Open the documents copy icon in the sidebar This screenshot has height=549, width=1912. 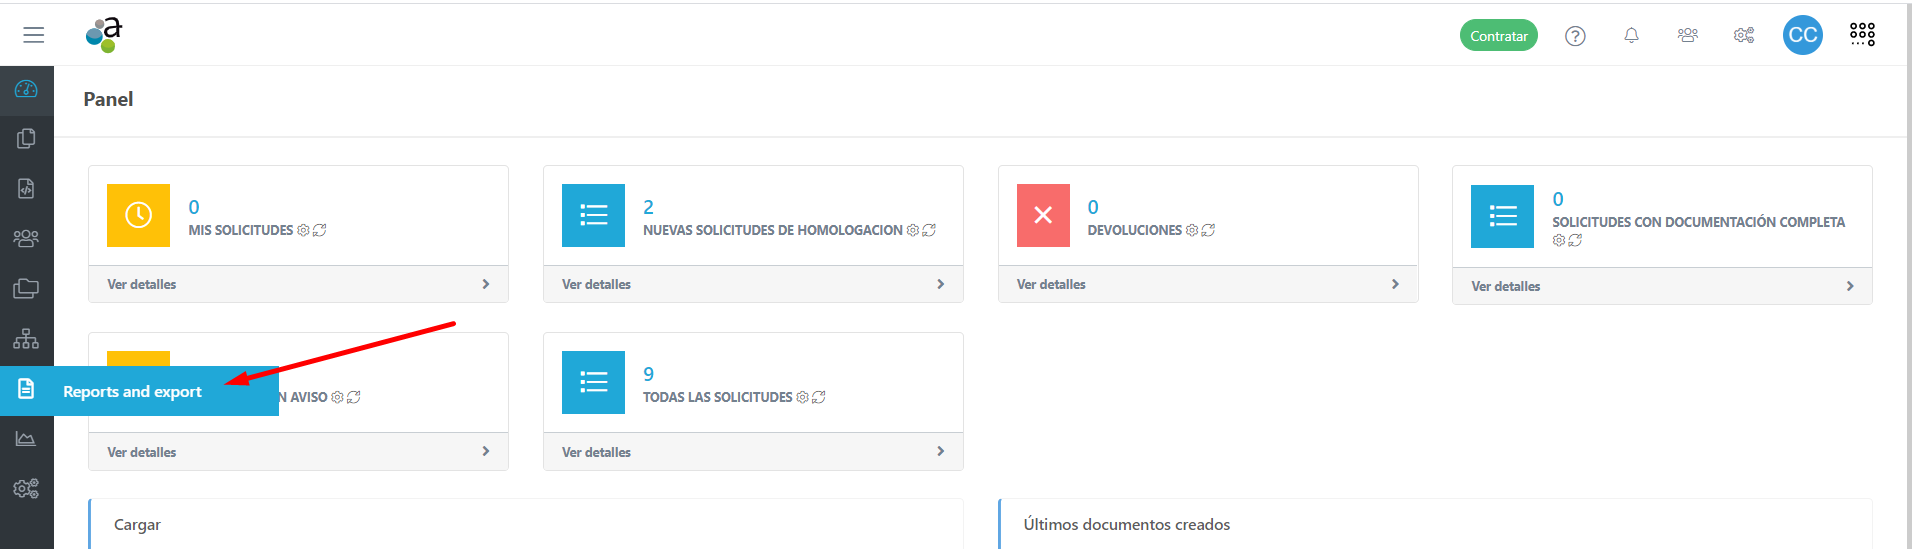point(26,138)
